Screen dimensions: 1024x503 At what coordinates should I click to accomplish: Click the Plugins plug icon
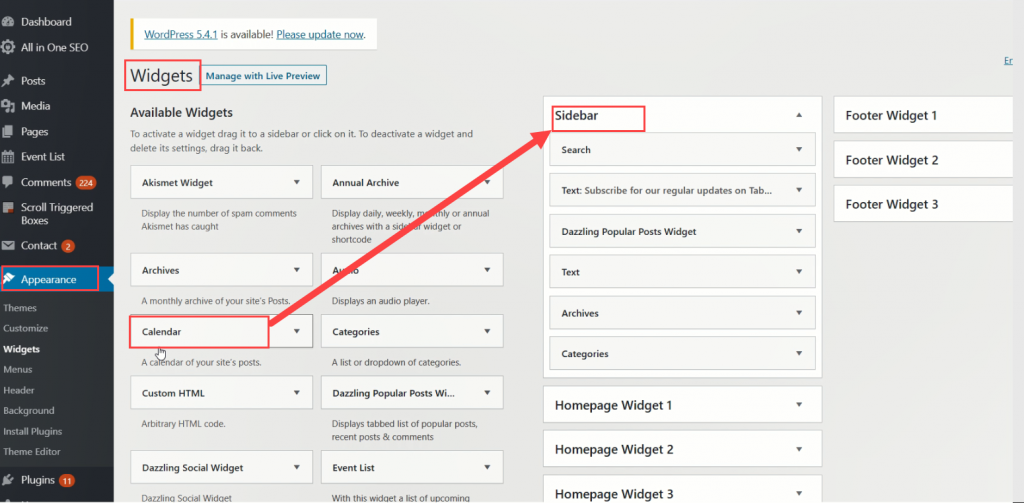(x=8, y=480)
